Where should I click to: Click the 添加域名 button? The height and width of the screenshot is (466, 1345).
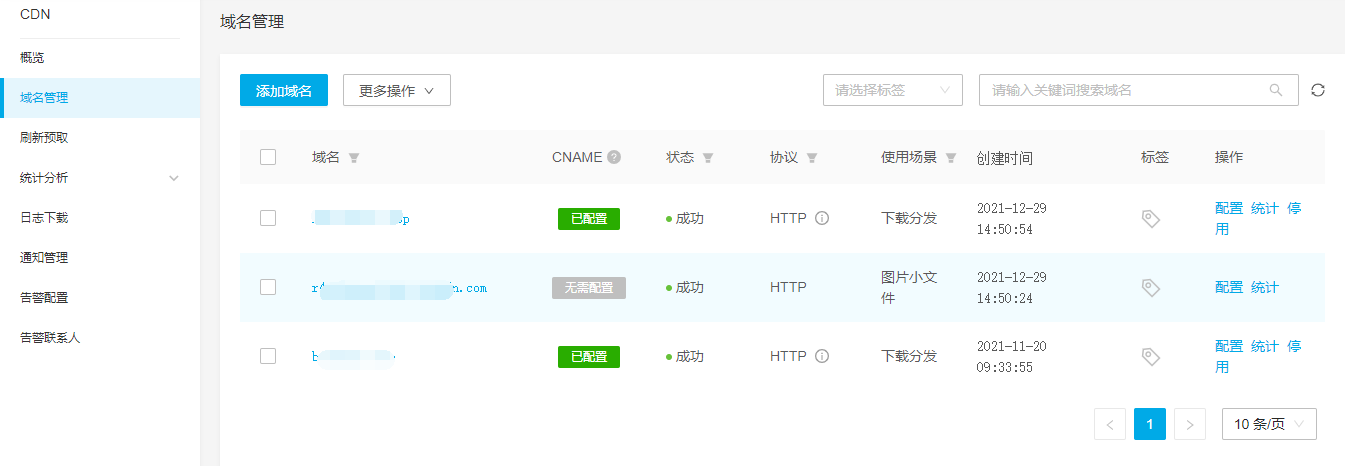(x=284, y=90)
